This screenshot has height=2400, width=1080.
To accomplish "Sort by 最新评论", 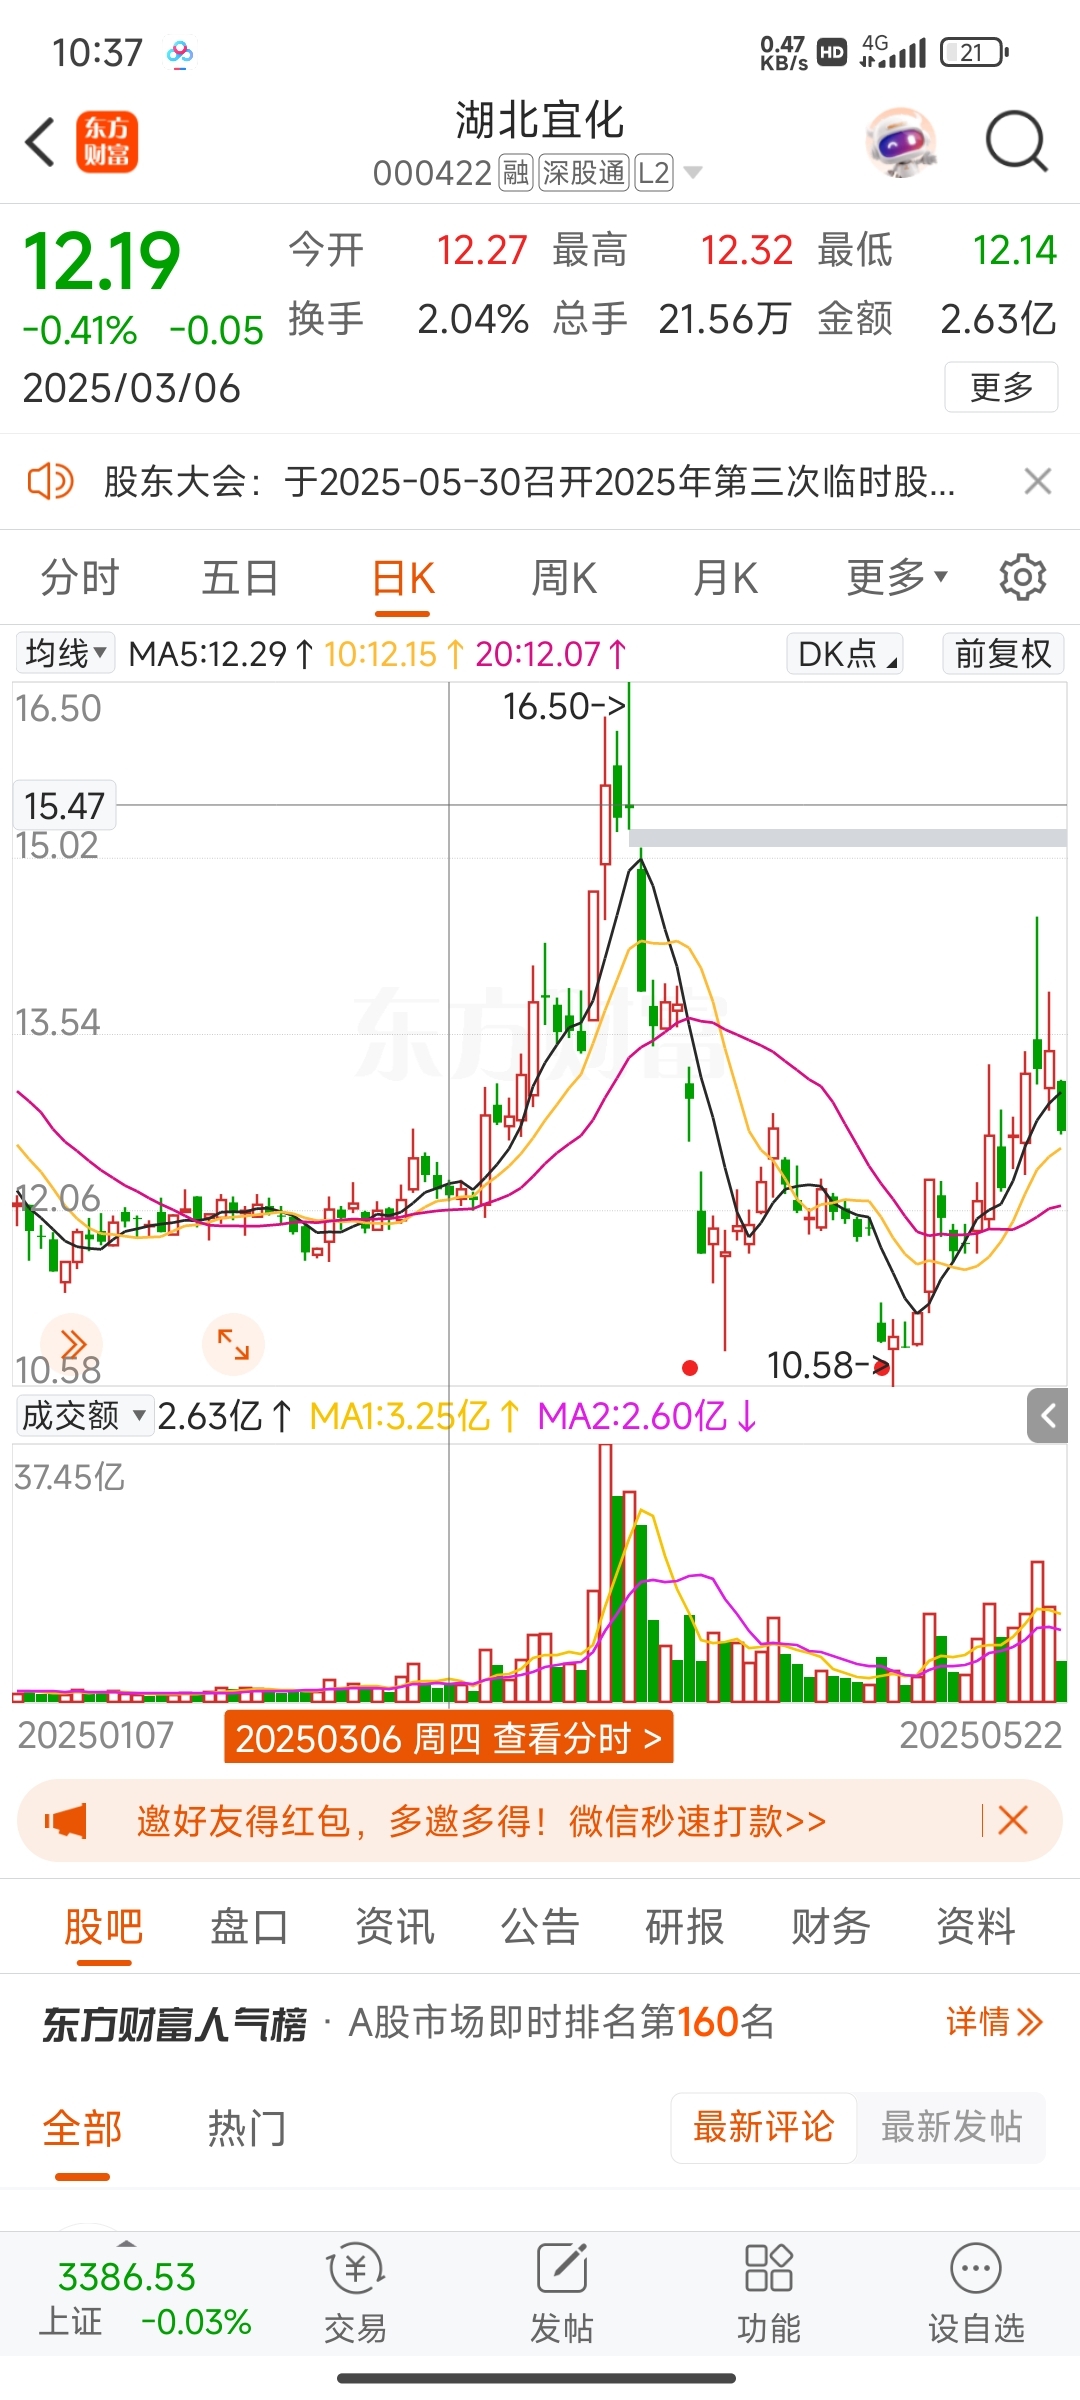I will click(x=763, y=2127).
